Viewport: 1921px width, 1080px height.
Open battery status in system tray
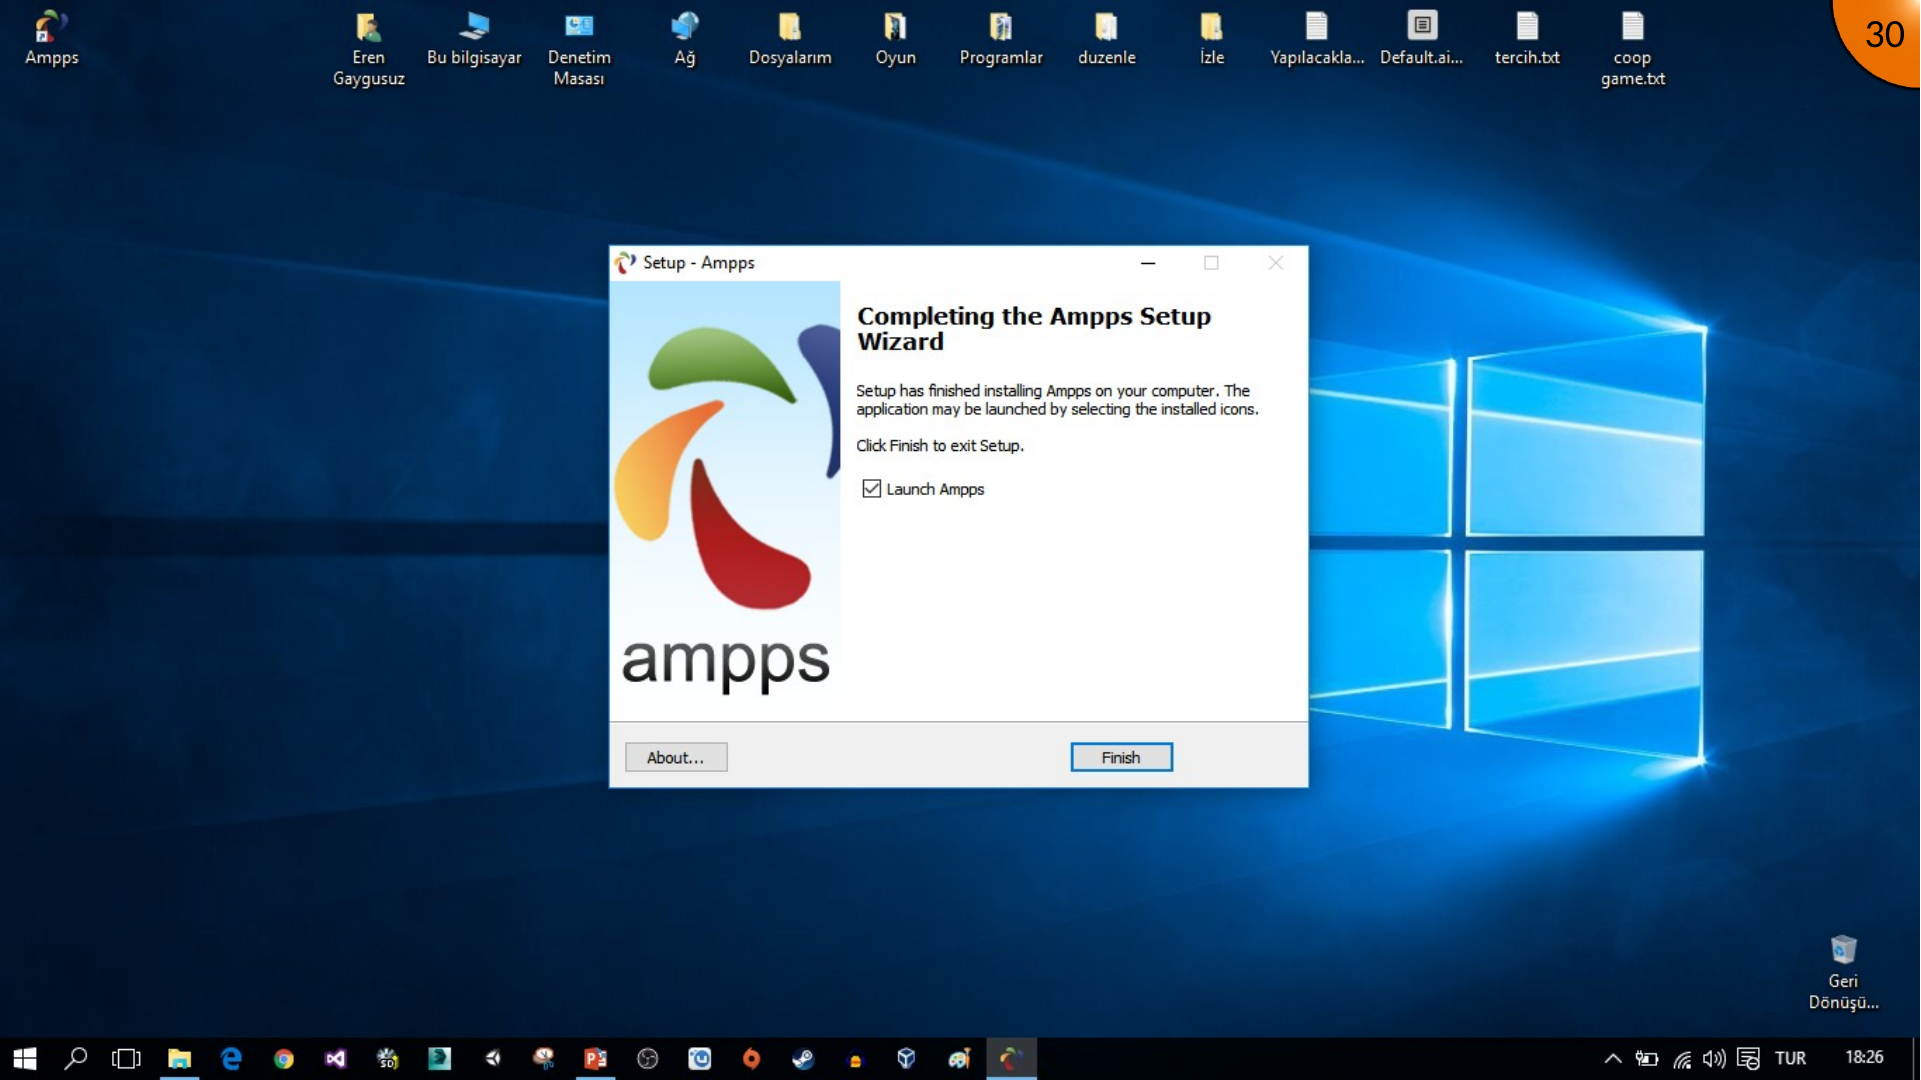[1646, 1059]
